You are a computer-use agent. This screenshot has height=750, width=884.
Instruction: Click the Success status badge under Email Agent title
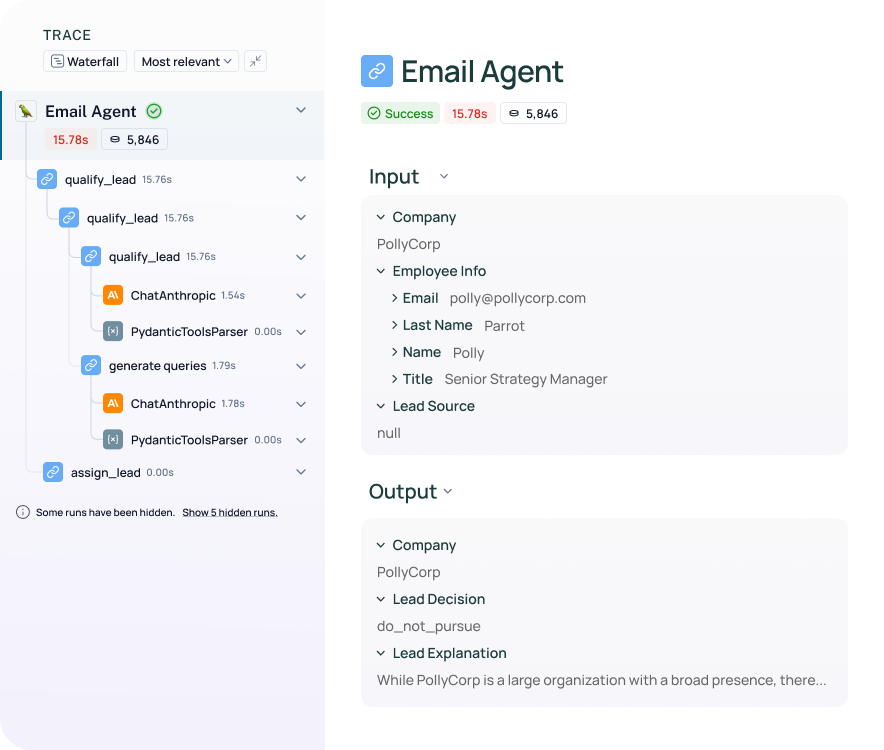tap(400, 113)
